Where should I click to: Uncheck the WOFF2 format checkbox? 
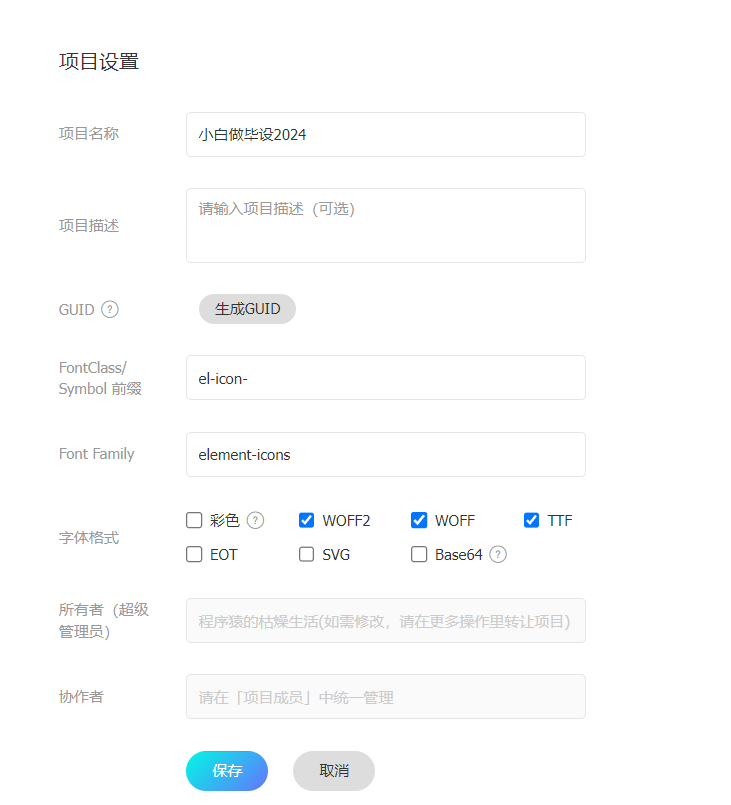click(306, 520)
